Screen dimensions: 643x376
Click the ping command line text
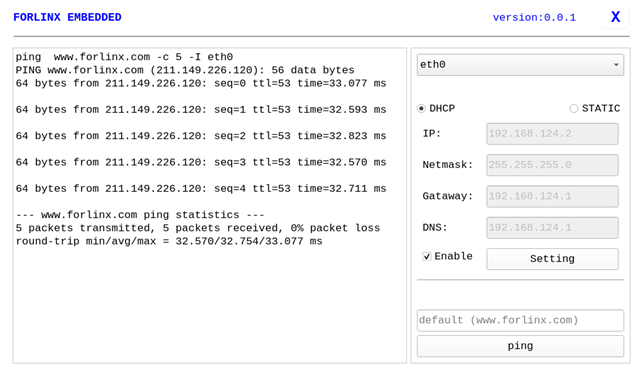(124, 57)
